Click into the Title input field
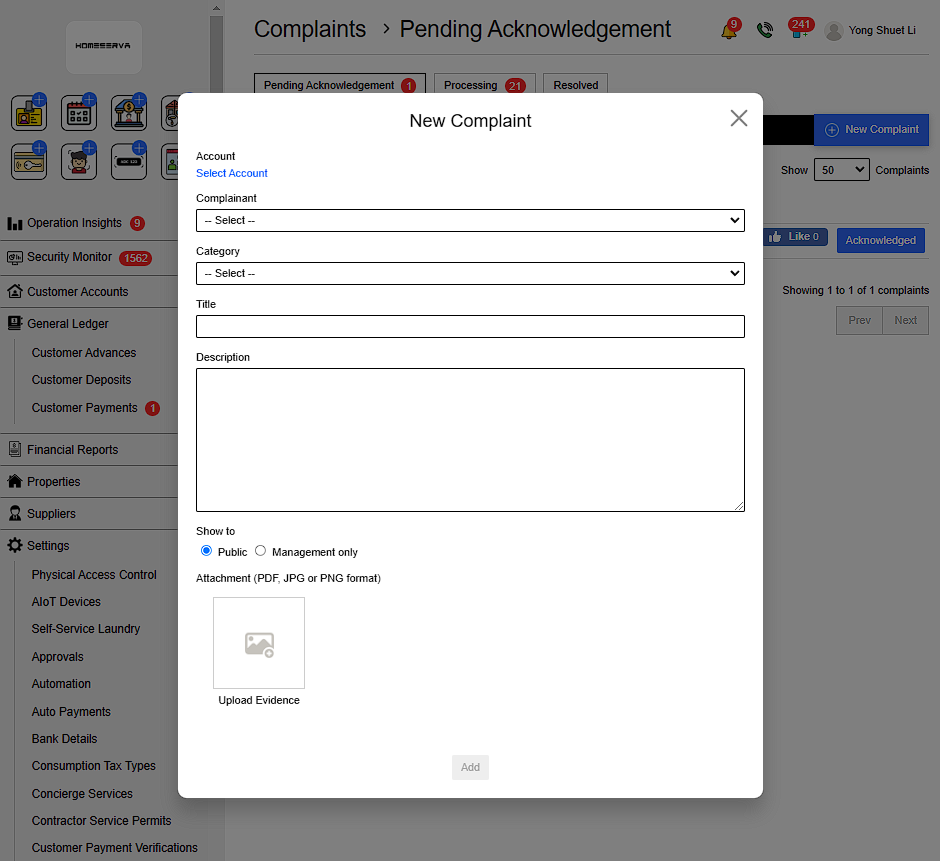This screenshot has height=861, width=940. [470, 326]
